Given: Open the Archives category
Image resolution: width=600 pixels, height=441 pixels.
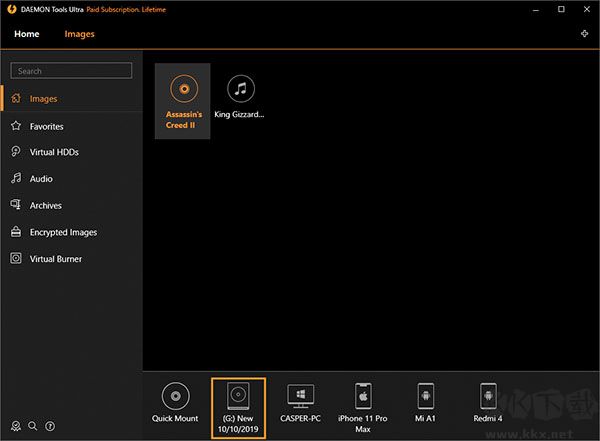Looking at the screenshot, I should pos(45,205).
